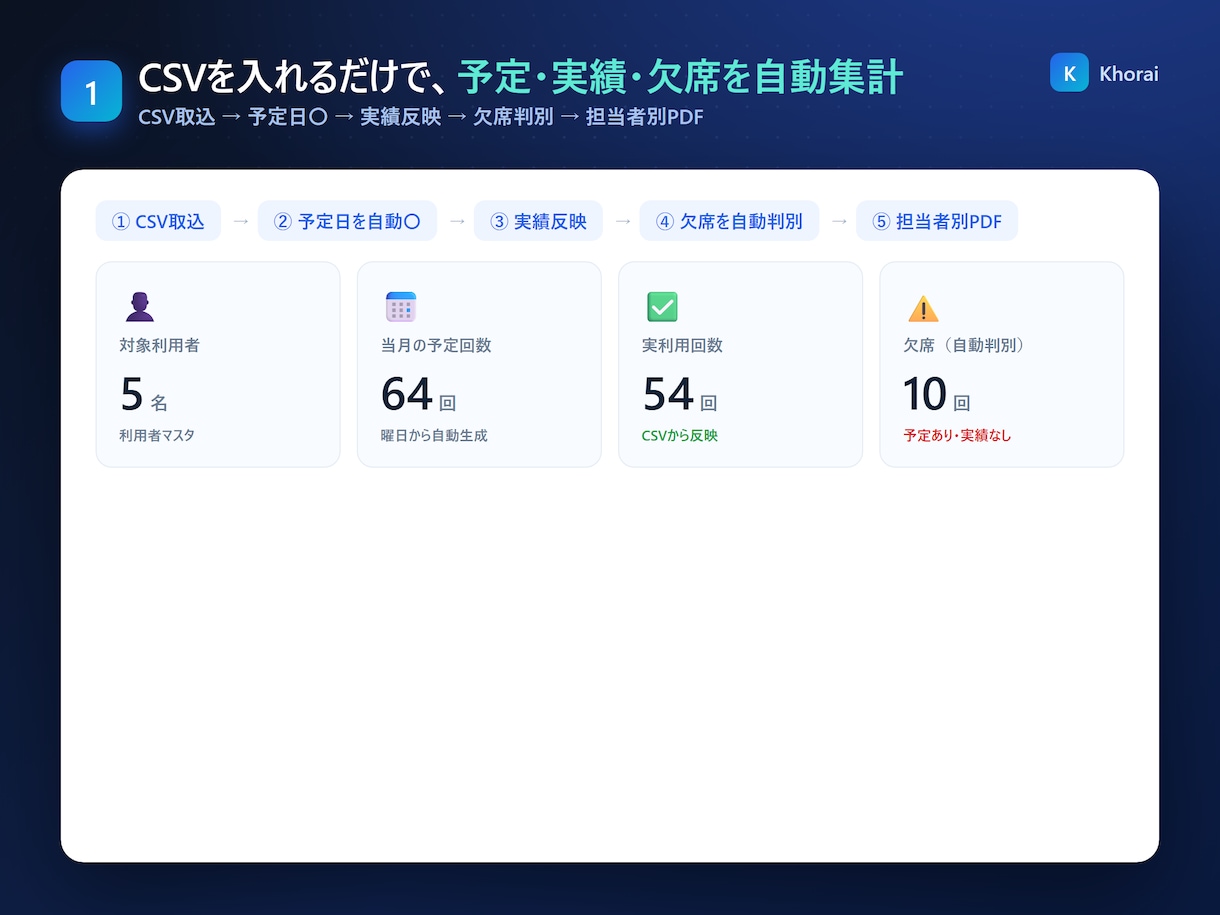Click the 実利用回数 label

tap(682, 345)
